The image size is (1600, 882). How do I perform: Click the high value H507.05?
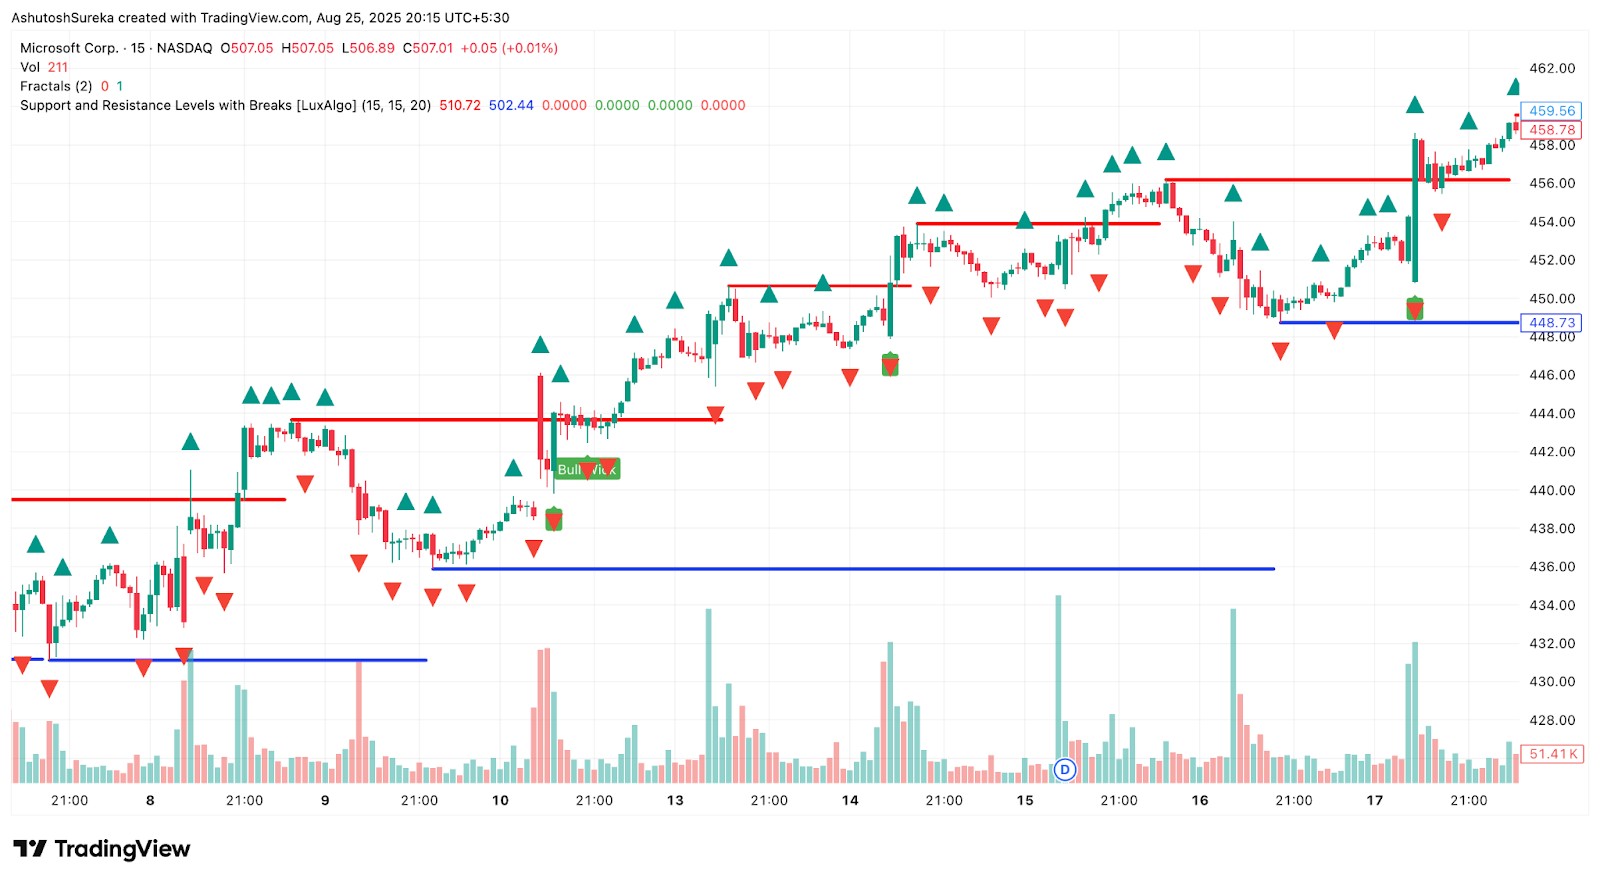coord(308,48)
